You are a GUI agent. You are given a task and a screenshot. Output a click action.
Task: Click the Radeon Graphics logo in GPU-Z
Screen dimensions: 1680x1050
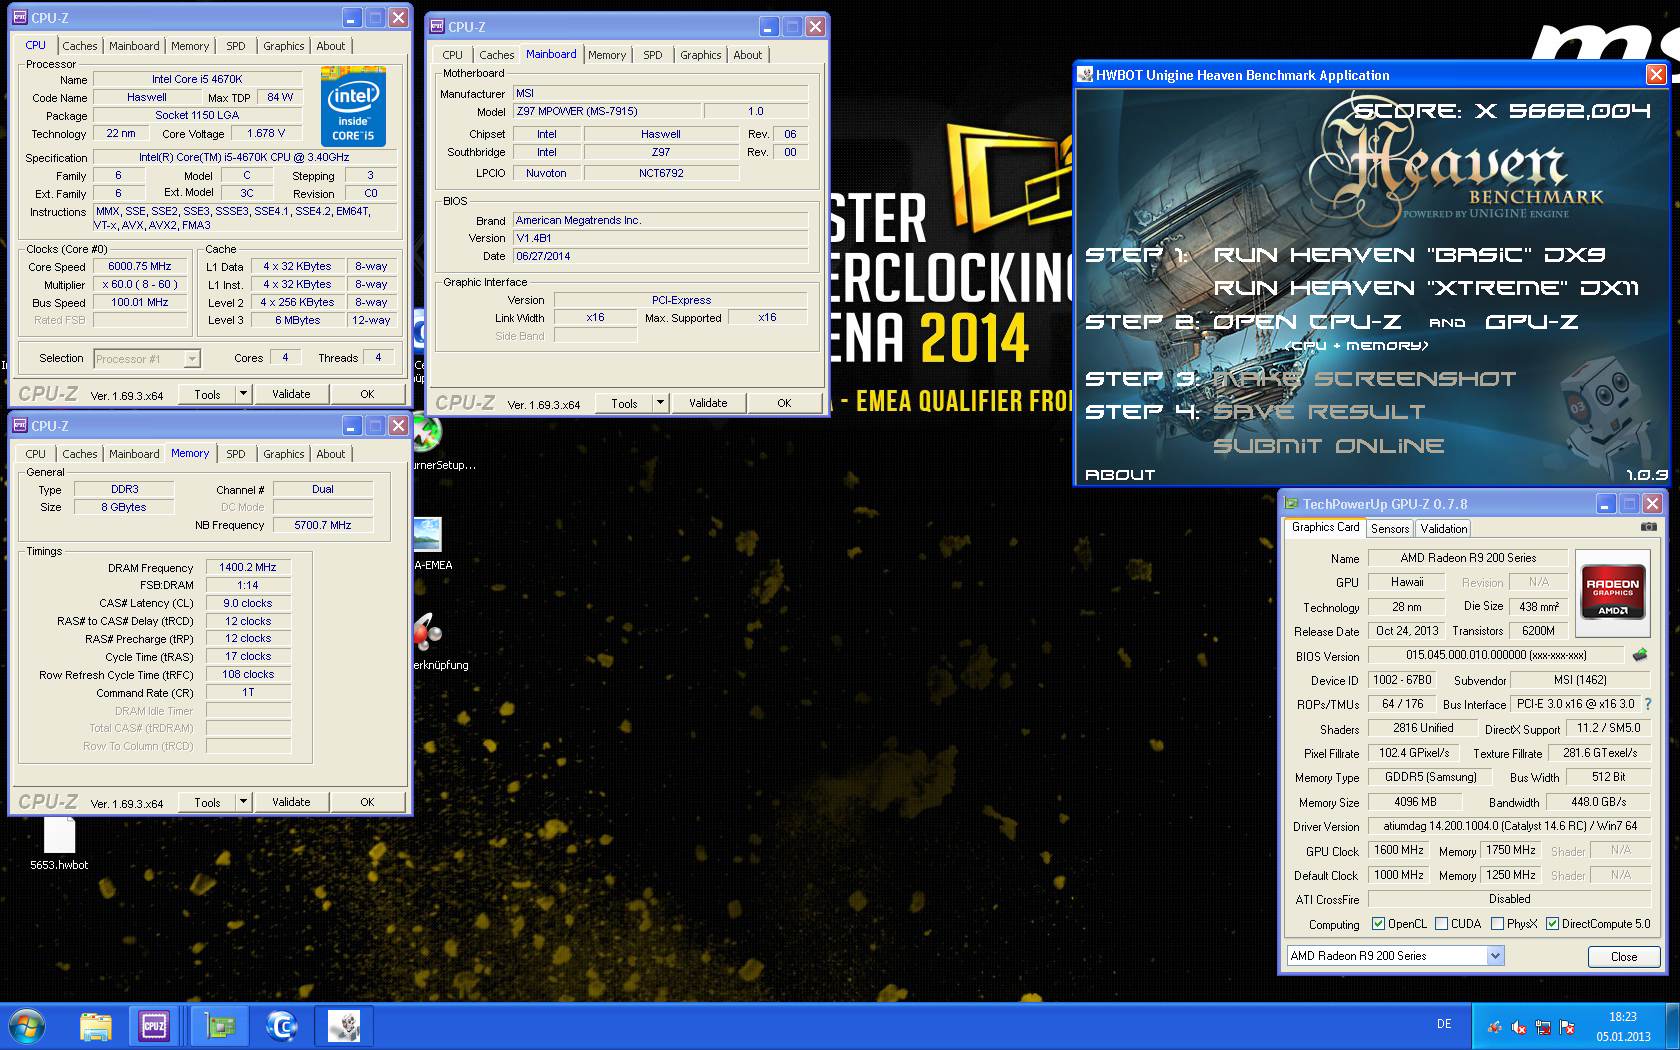click(1612, 594)
